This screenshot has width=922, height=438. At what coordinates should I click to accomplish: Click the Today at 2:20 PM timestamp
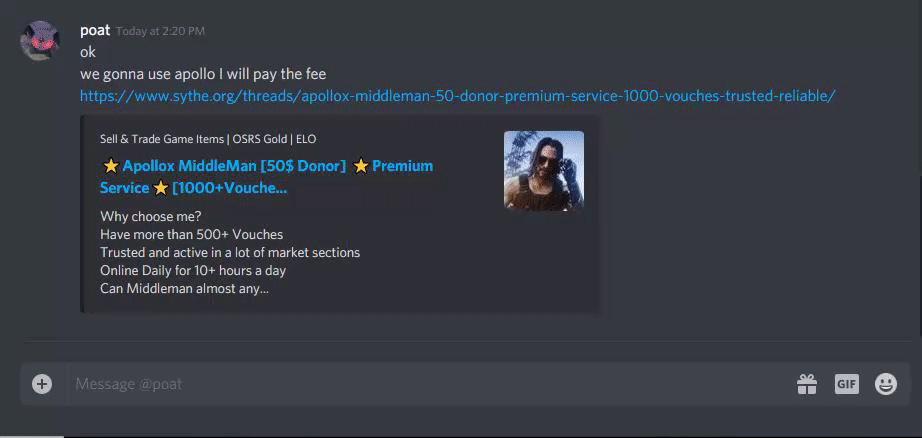(160, 31)
